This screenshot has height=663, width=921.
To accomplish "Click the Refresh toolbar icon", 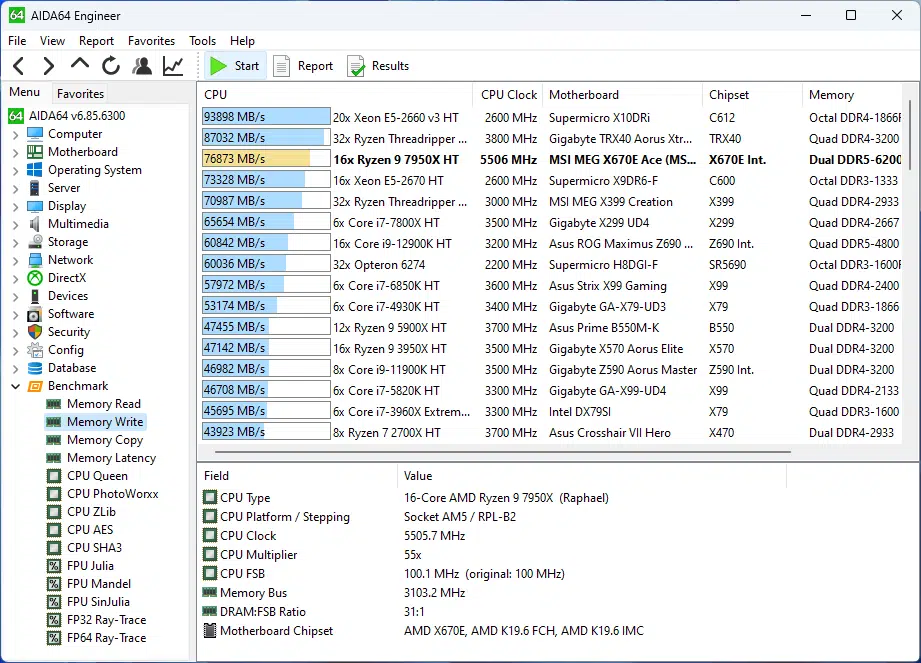I will click(110, 66).
